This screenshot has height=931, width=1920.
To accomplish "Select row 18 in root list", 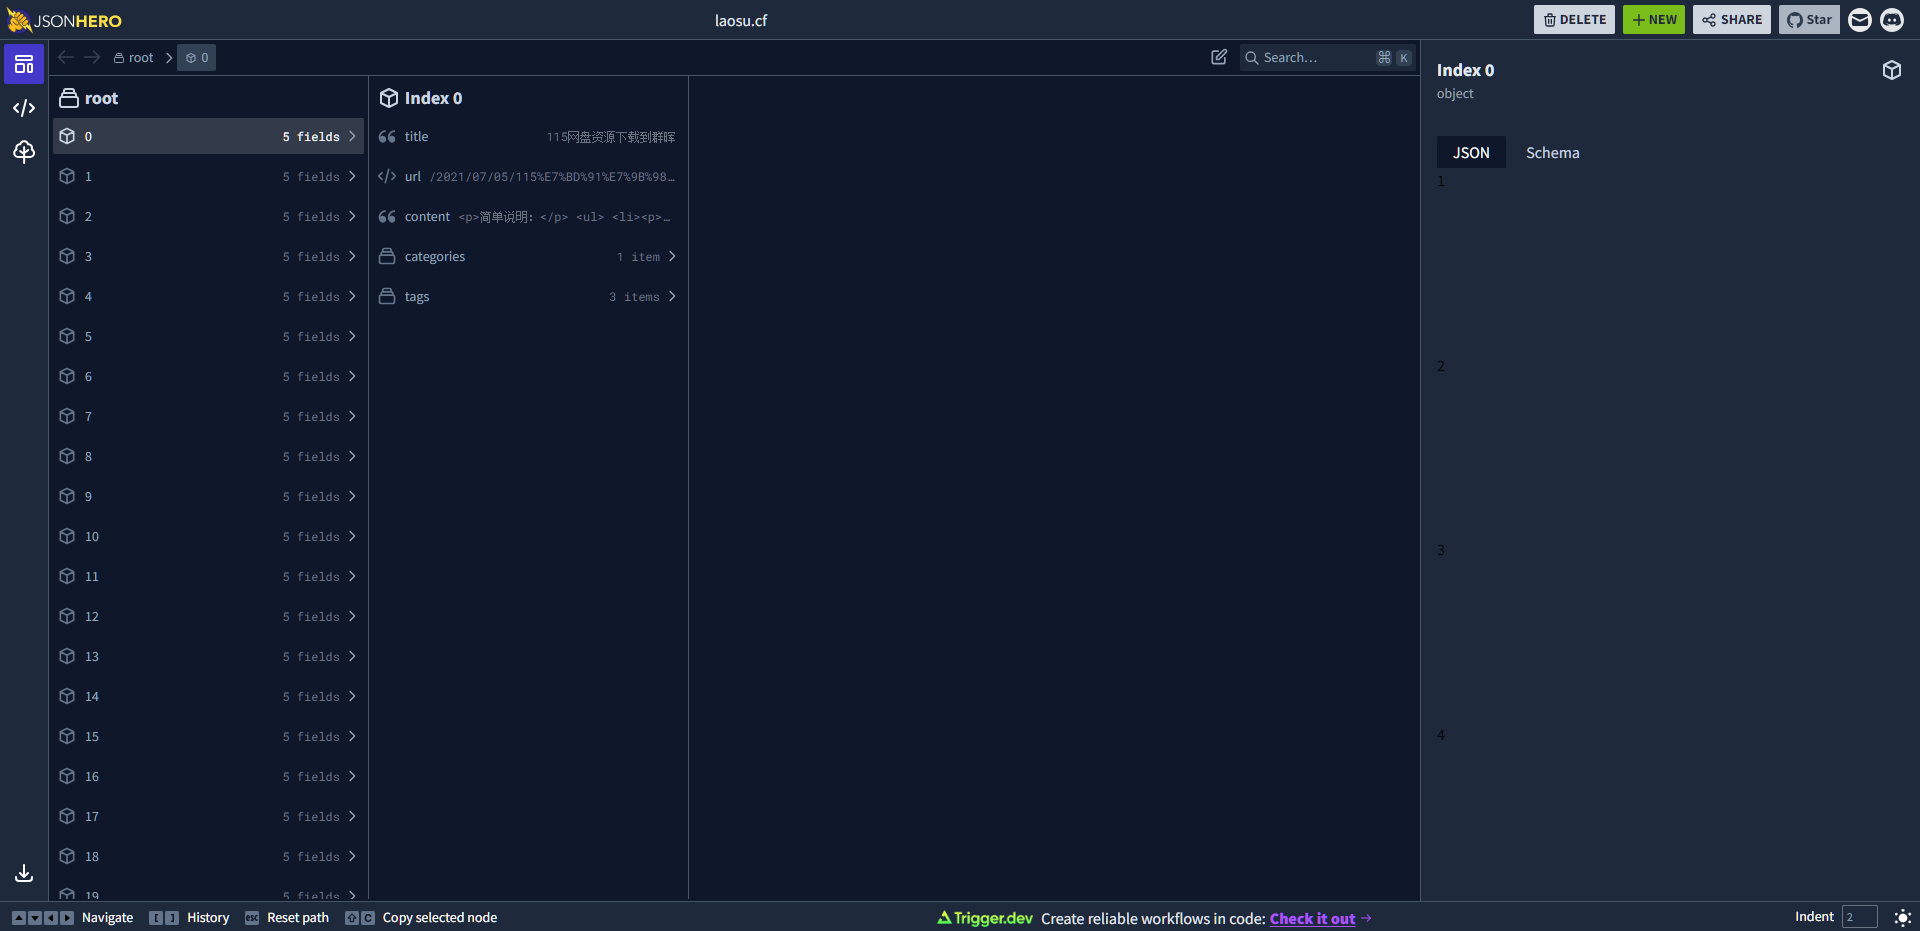I will (208, 856).
